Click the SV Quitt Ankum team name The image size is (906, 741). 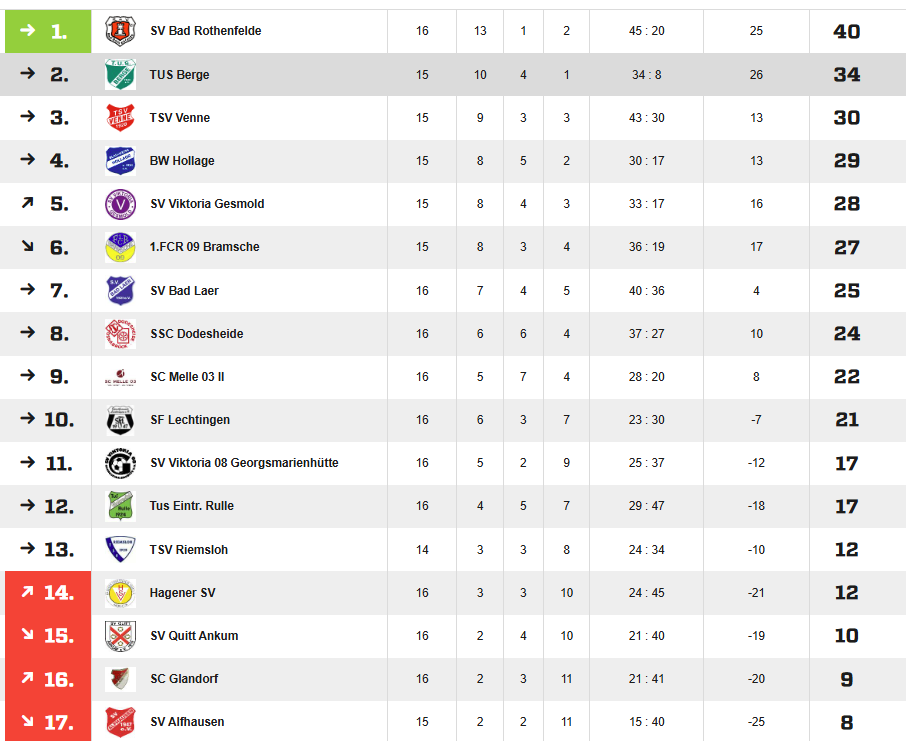coord(194,636)
